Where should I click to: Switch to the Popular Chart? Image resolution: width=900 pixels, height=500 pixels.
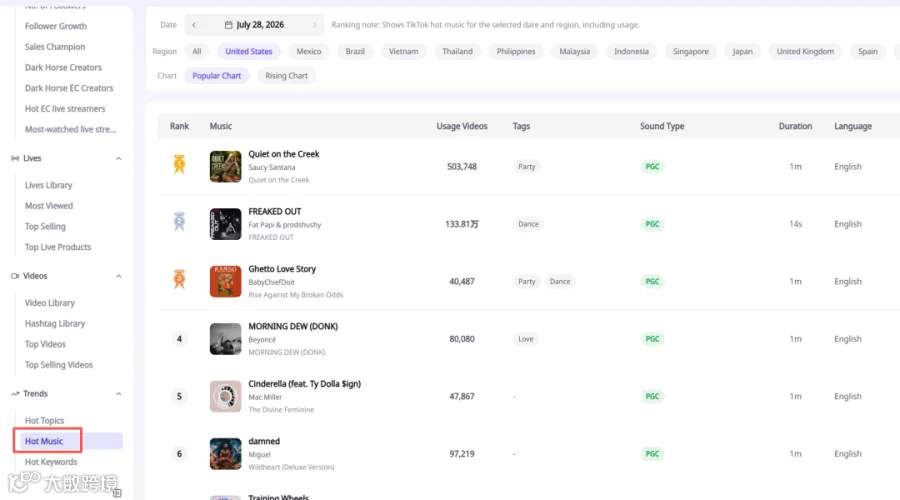coord(216,76)
